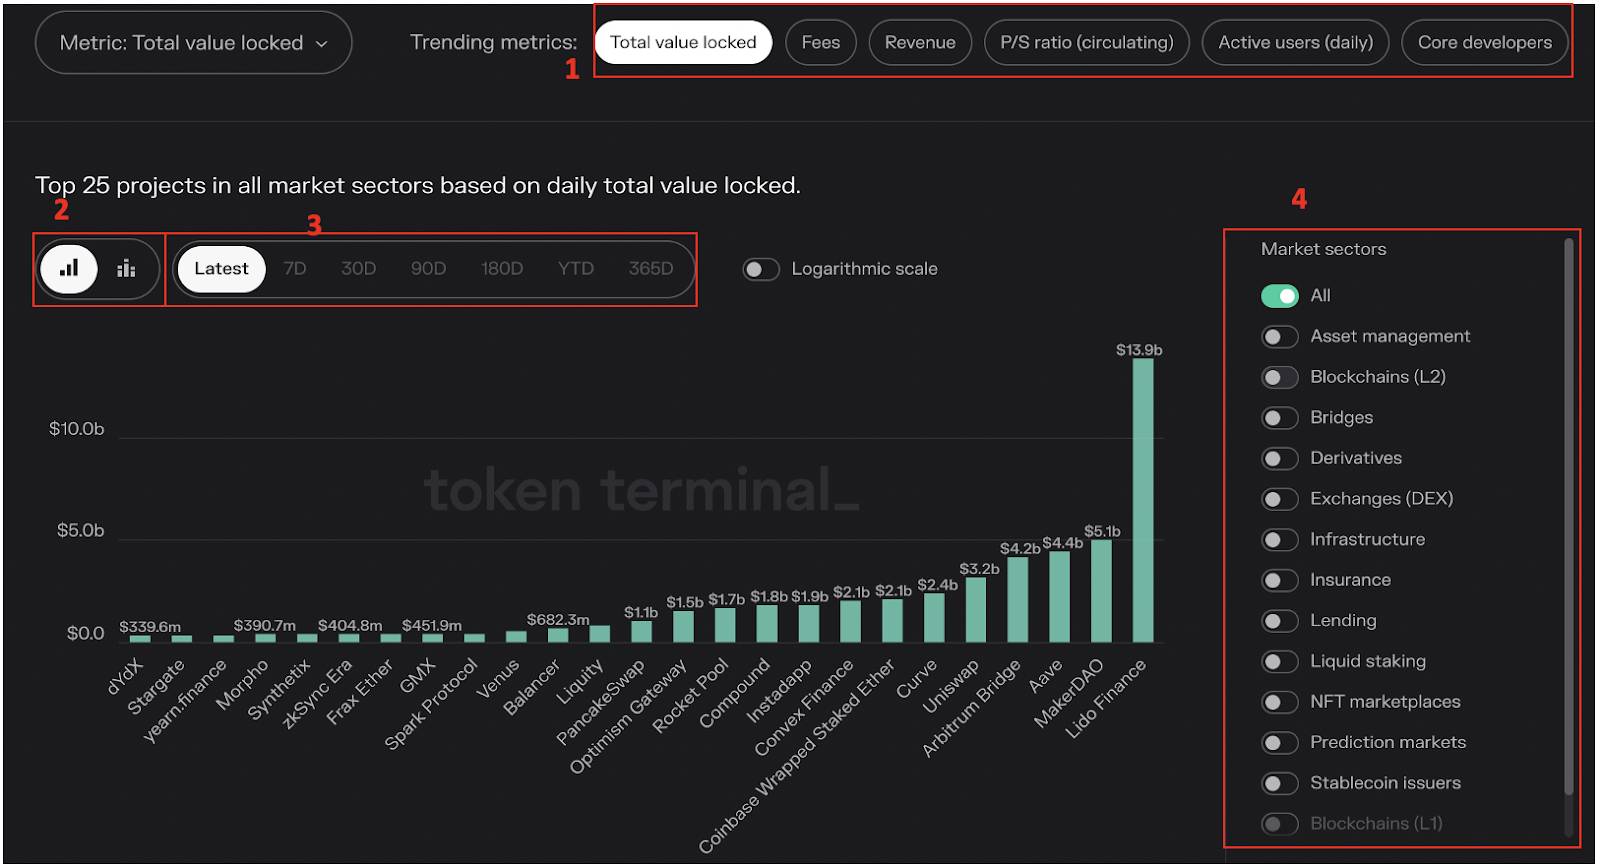Choose the P/S ratio (circulating) metric
Viewport: 1600px width, 868px height.
pos(1087,42)
